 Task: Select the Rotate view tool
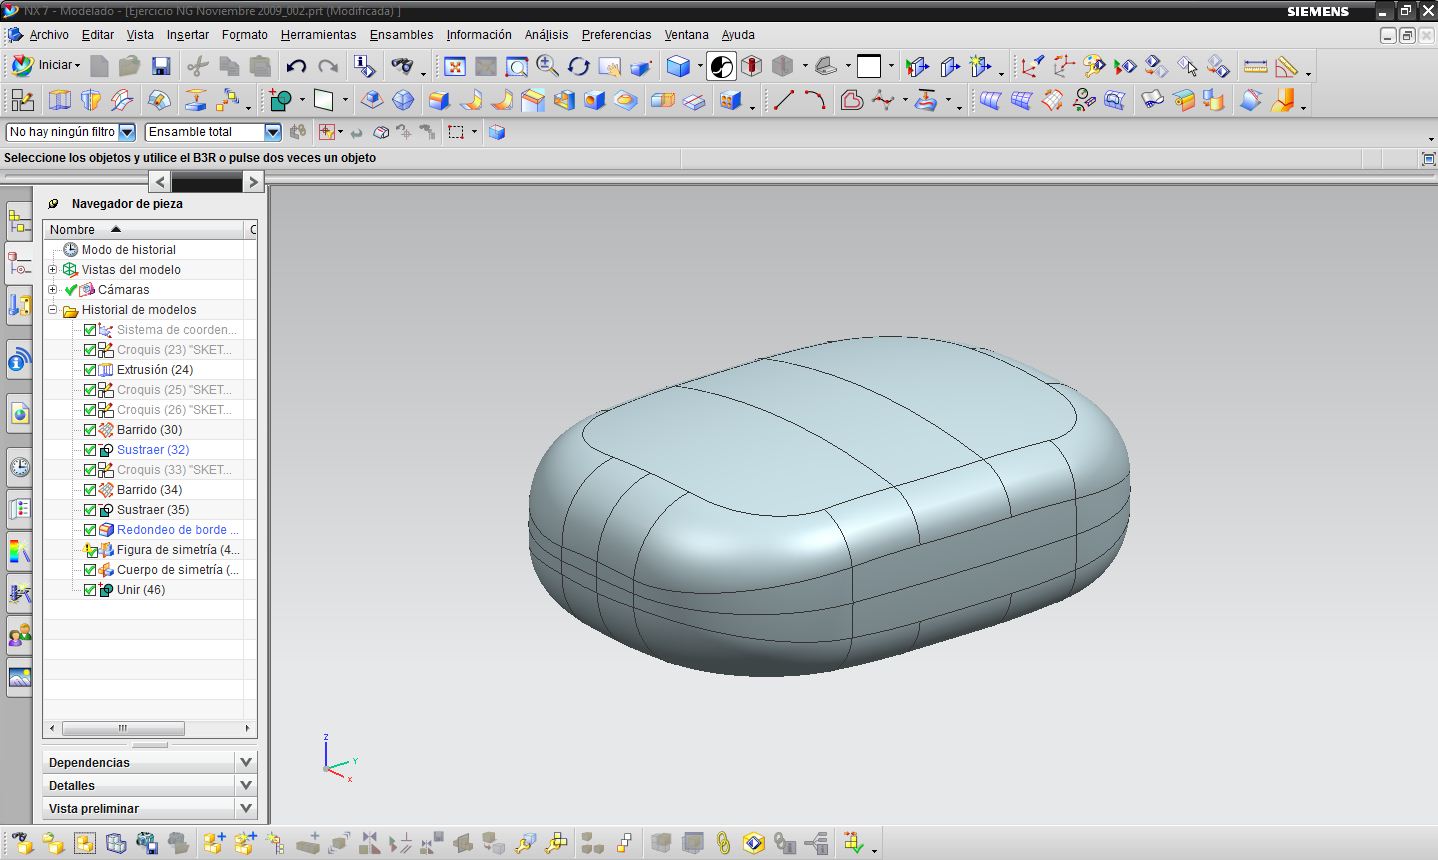point(579,67)
